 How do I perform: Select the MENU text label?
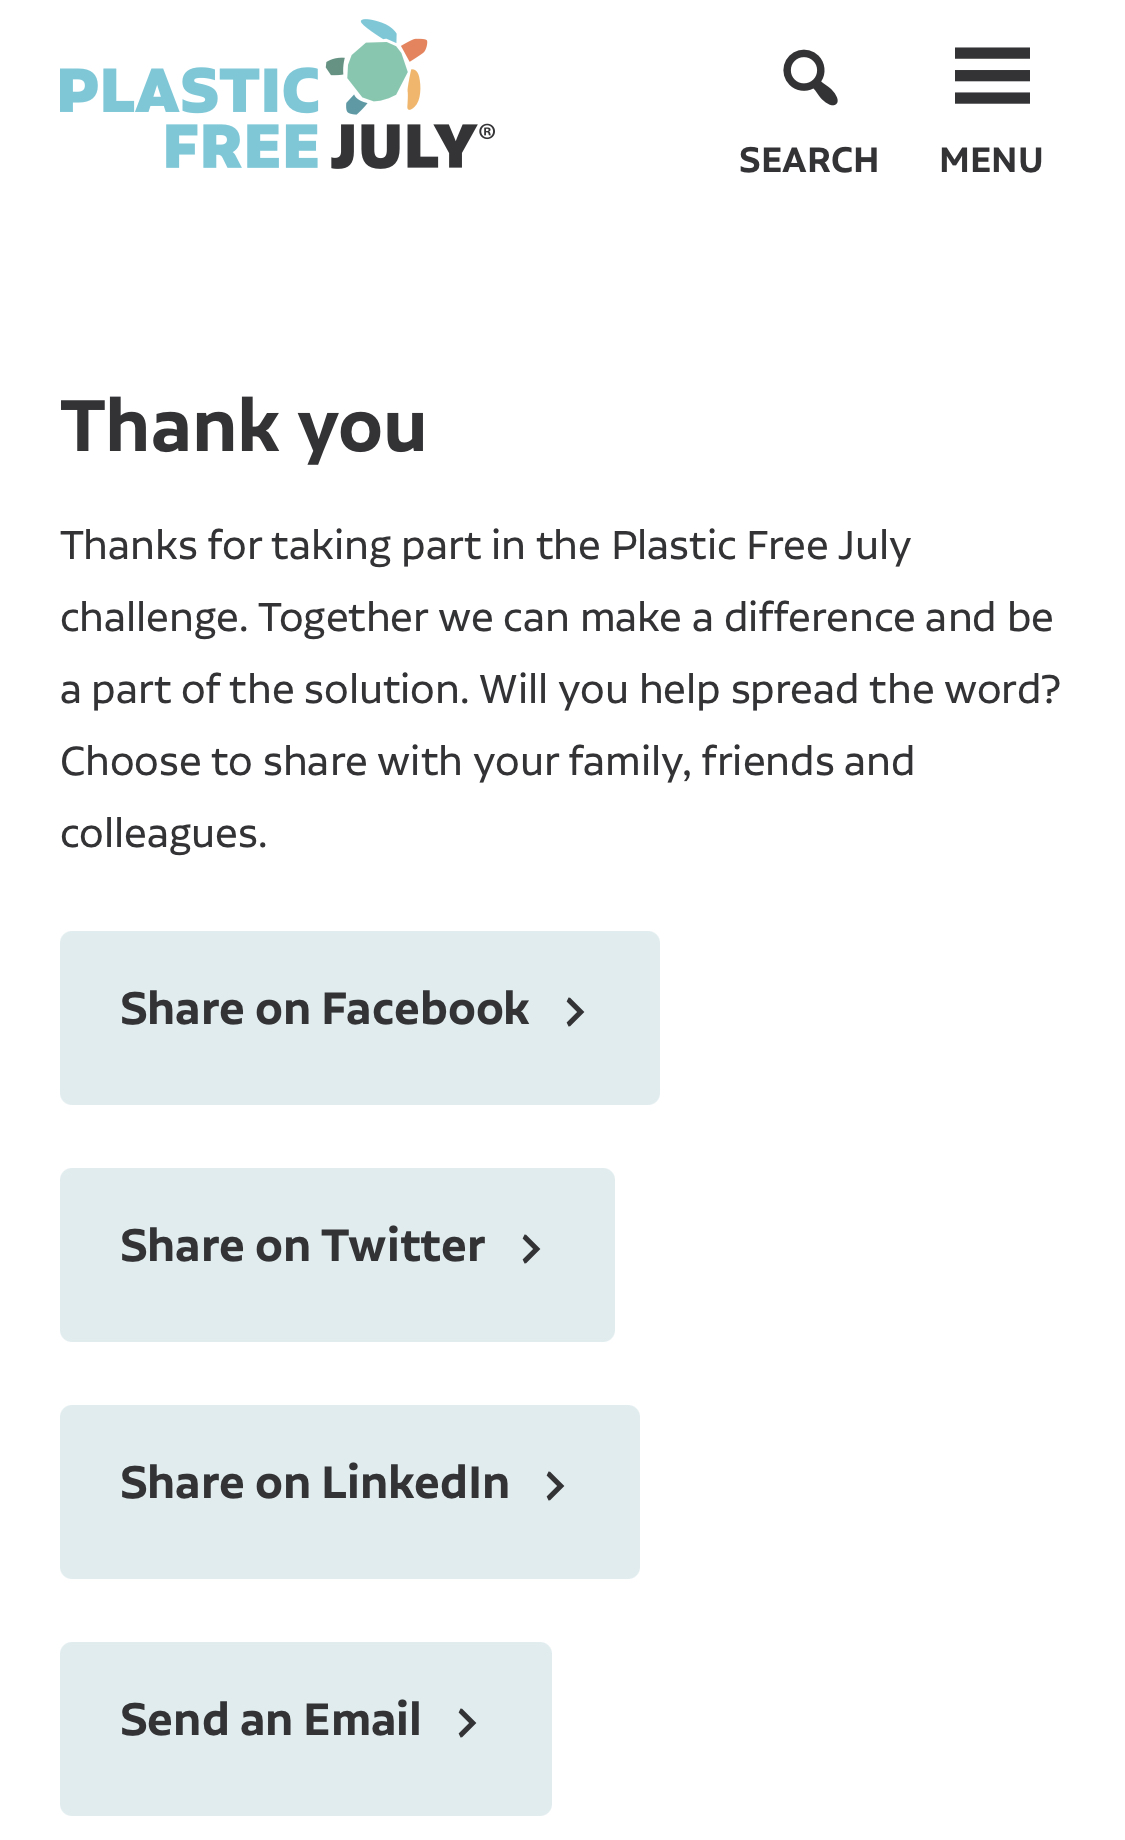click(x=991, y=160)
